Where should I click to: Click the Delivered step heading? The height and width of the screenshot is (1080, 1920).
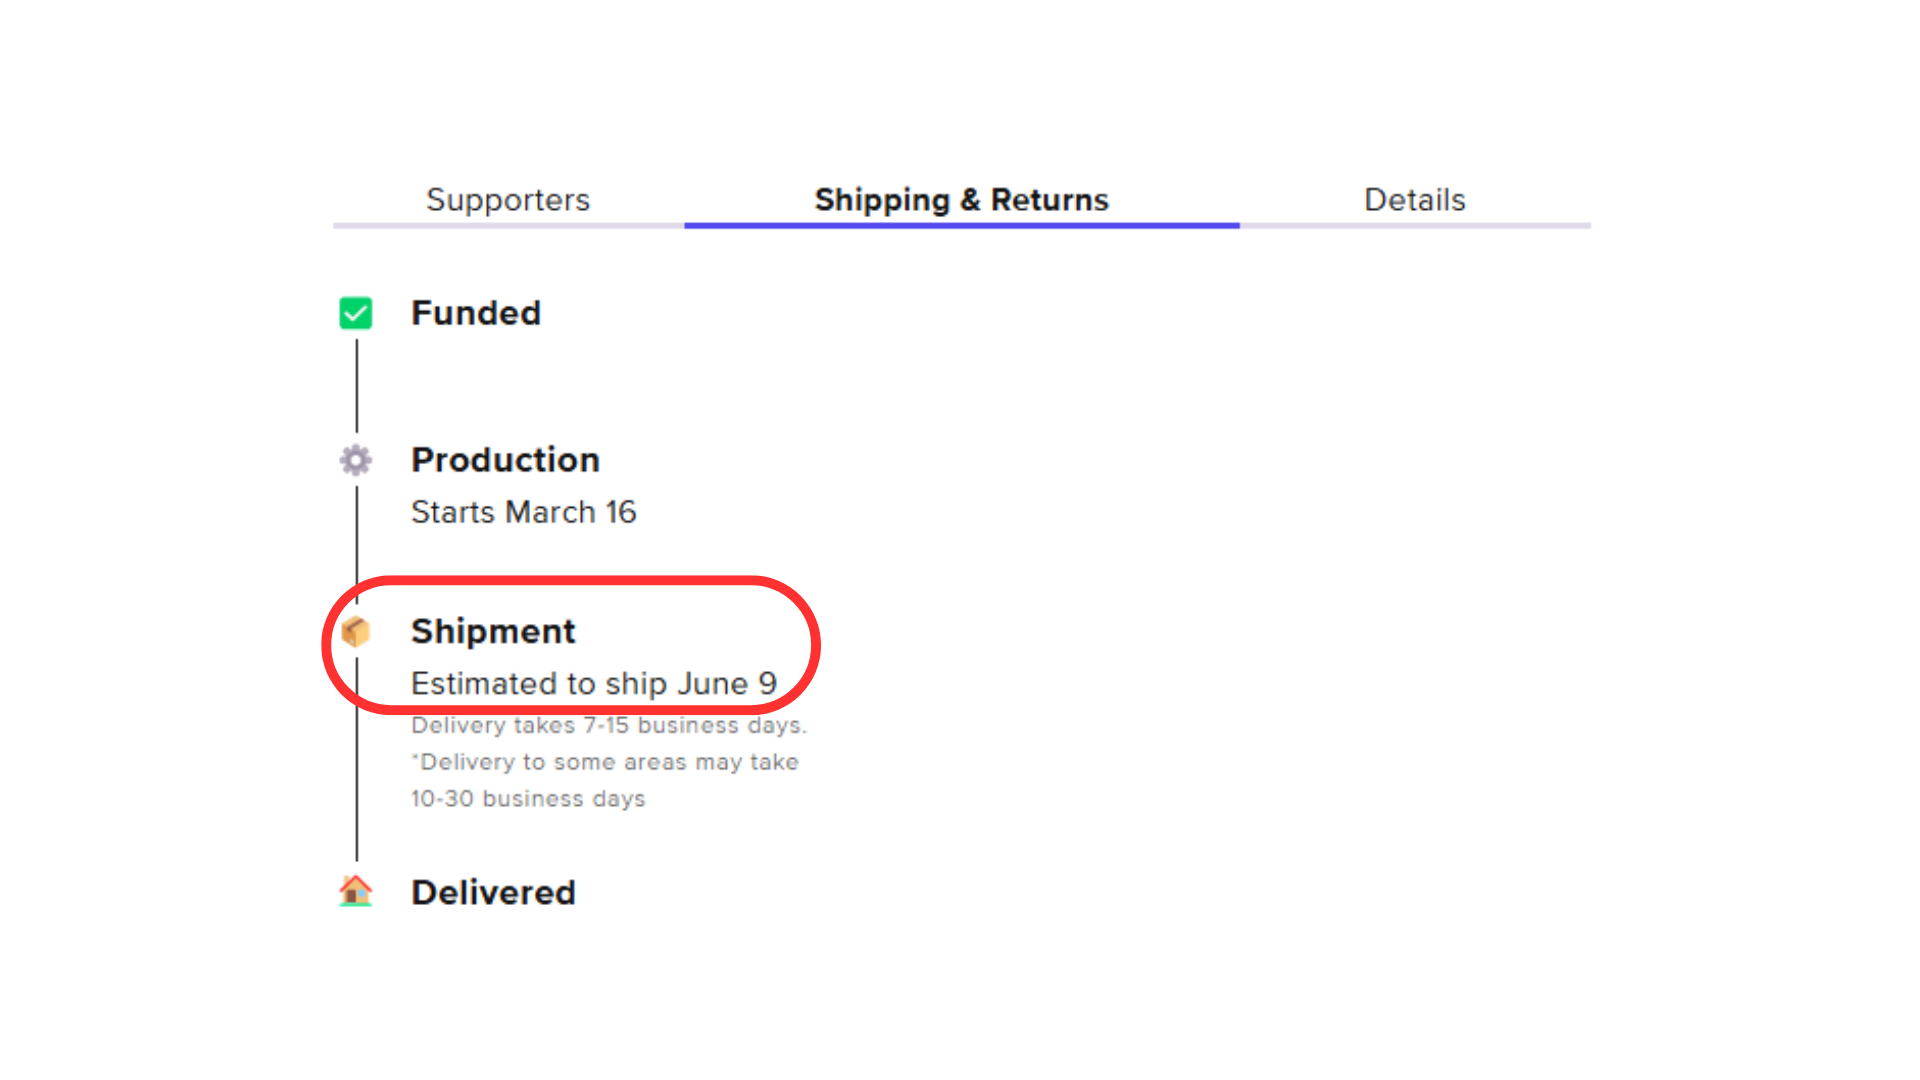[x=494, y=892]
